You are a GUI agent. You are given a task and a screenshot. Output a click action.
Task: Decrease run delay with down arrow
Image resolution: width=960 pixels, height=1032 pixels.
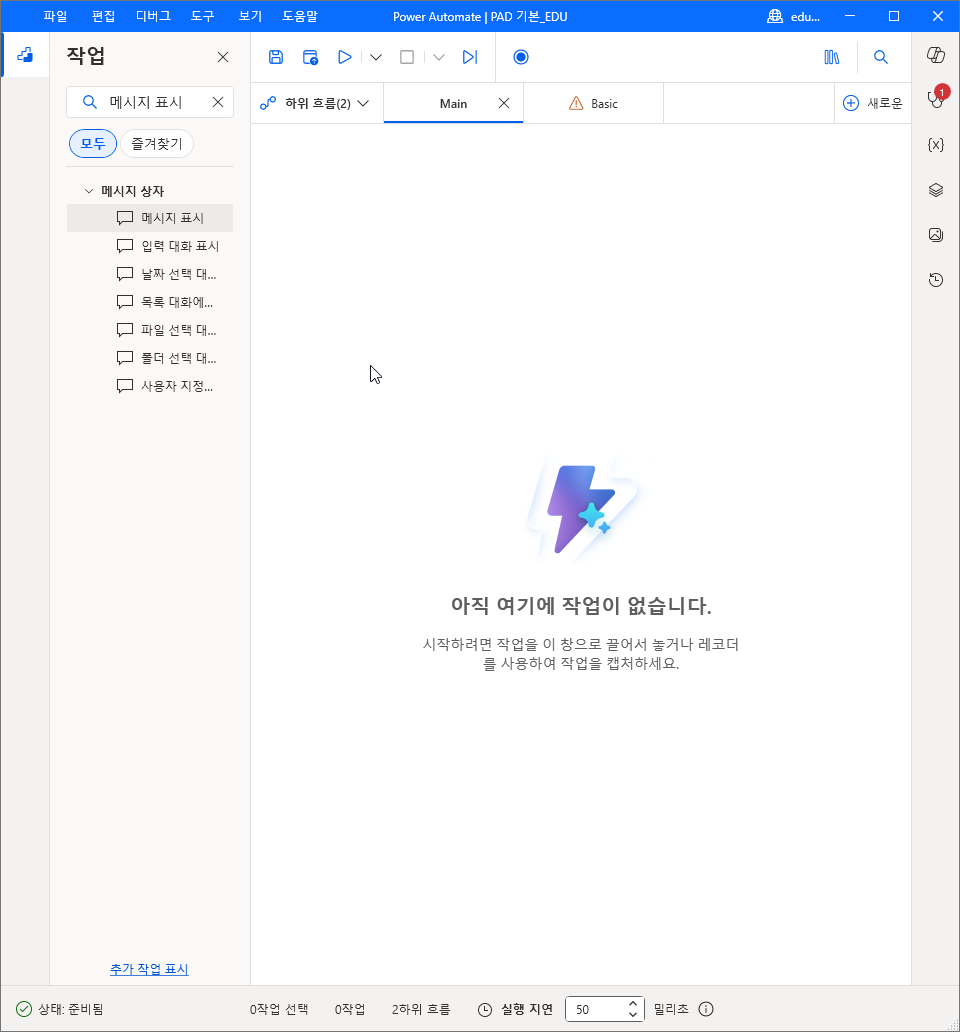(633, 1015)
